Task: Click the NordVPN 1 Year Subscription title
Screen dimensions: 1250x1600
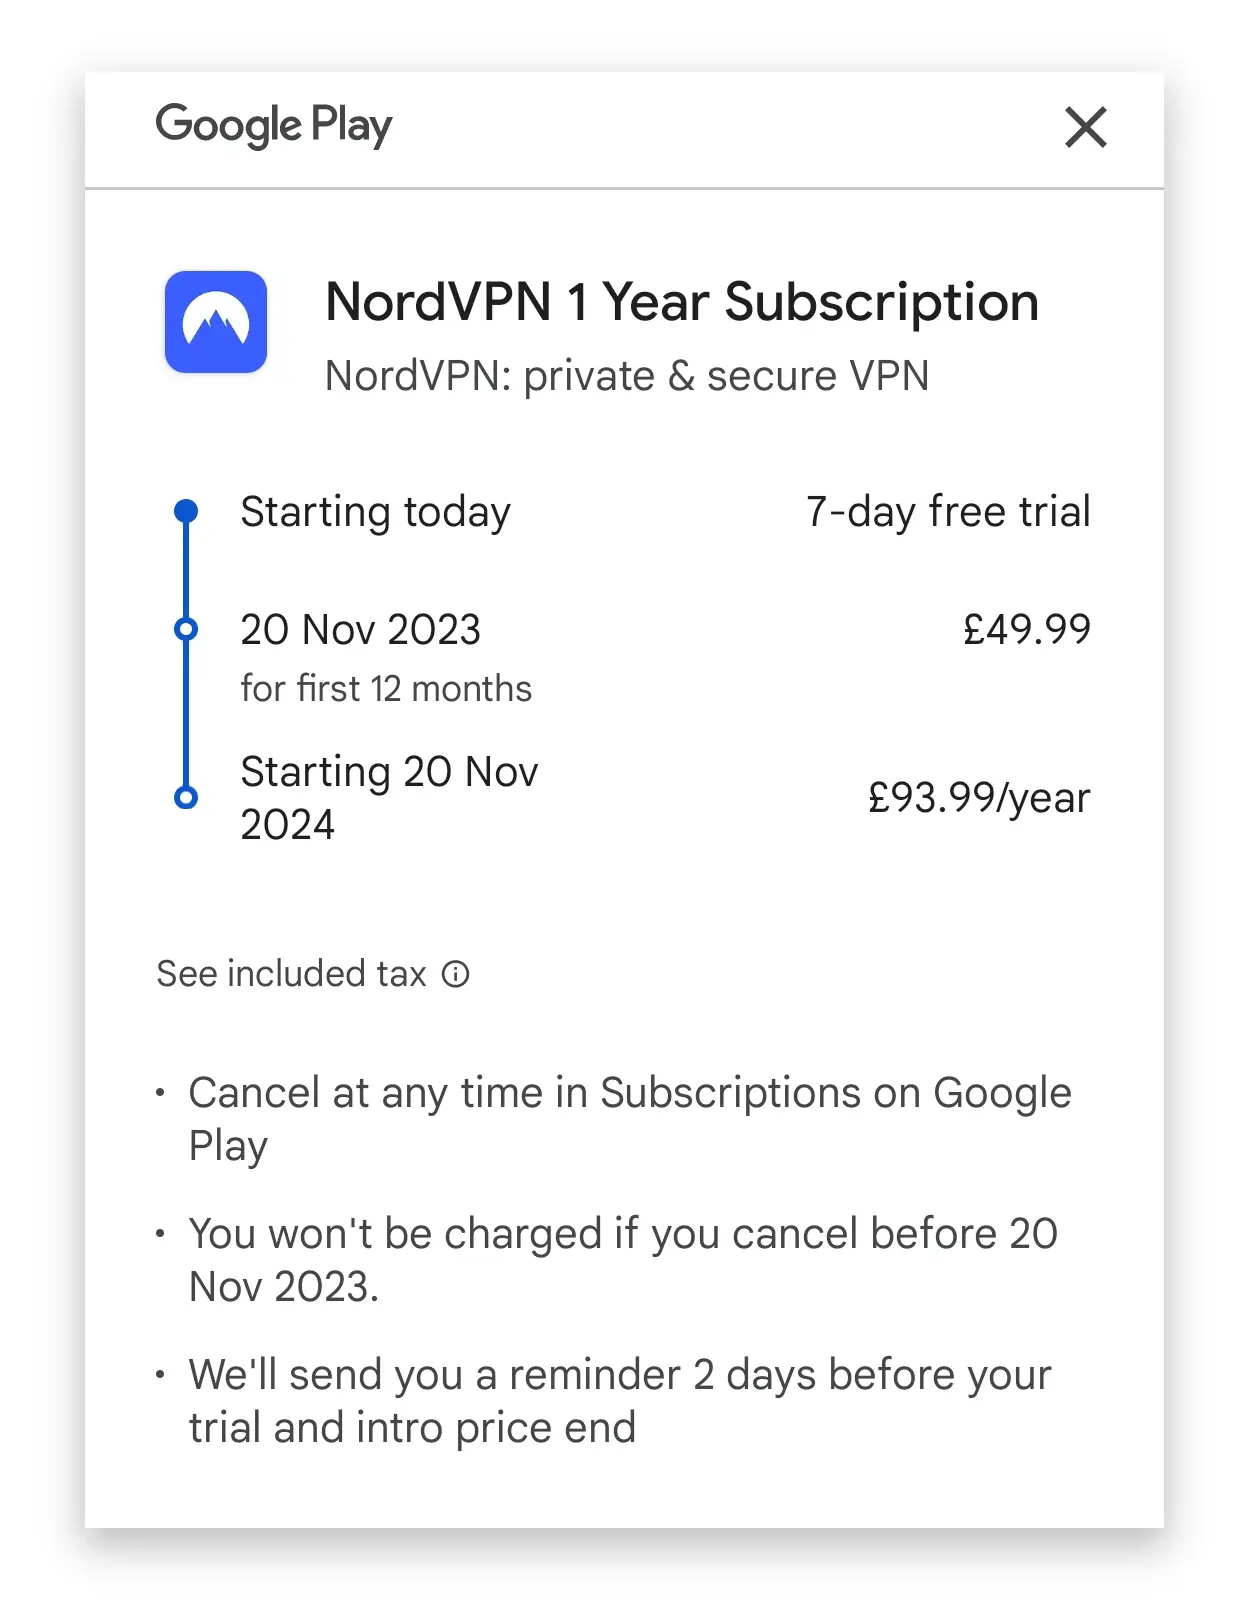Action: tap(682, 302)
